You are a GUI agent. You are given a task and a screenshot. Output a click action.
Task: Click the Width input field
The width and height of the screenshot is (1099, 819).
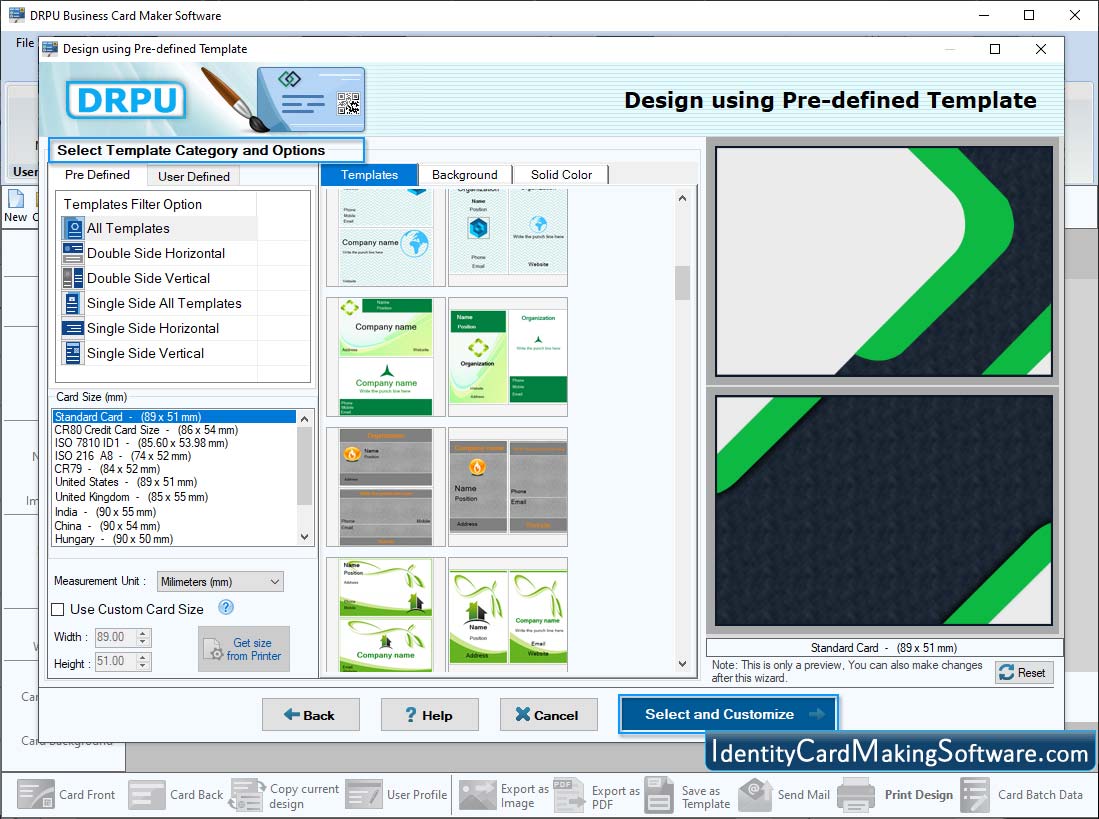[116, 637]
